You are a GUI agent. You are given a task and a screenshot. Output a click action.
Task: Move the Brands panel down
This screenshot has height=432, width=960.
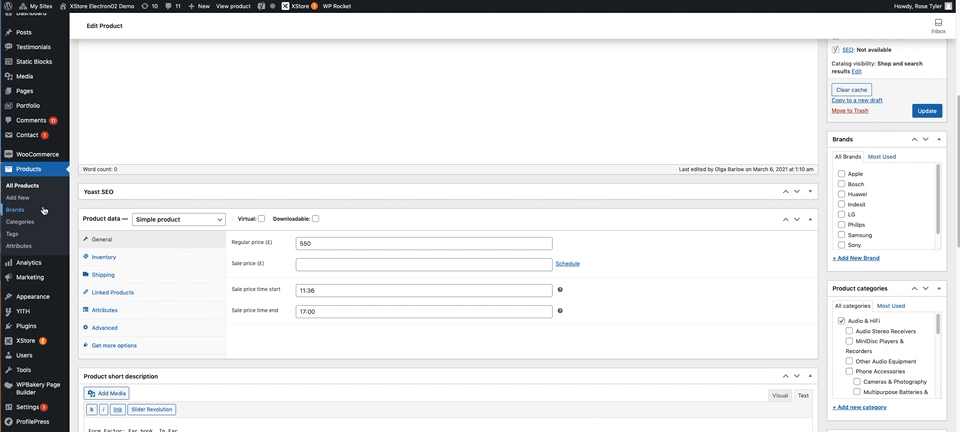pyautogui.click(x=926, y=139)
